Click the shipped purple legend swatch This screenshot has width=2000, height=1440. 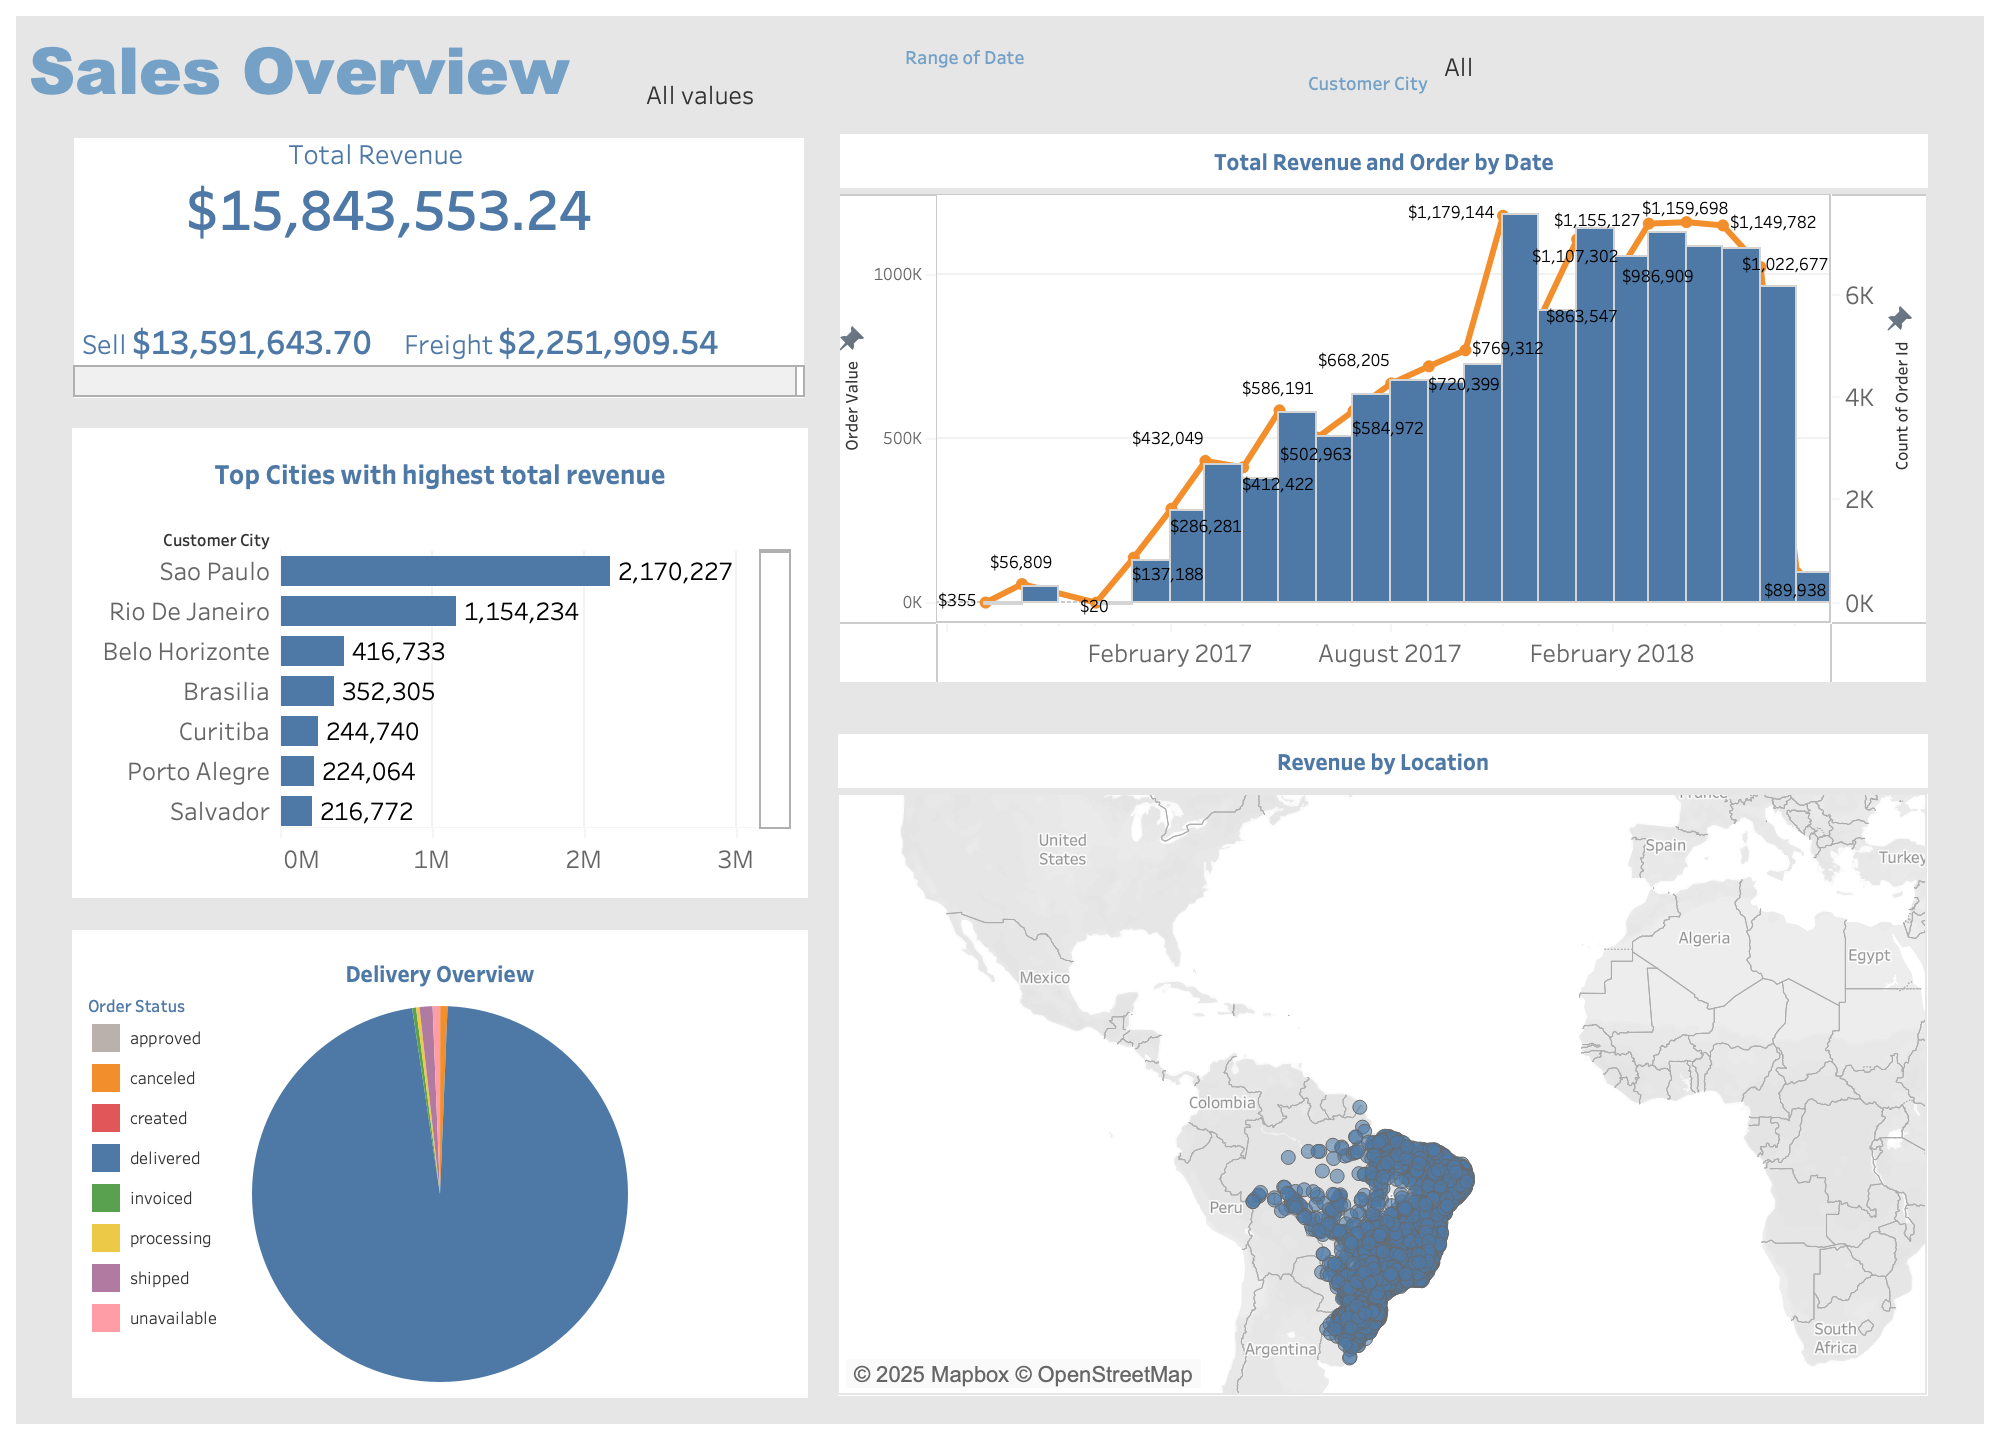click(x=106, y=1278)
